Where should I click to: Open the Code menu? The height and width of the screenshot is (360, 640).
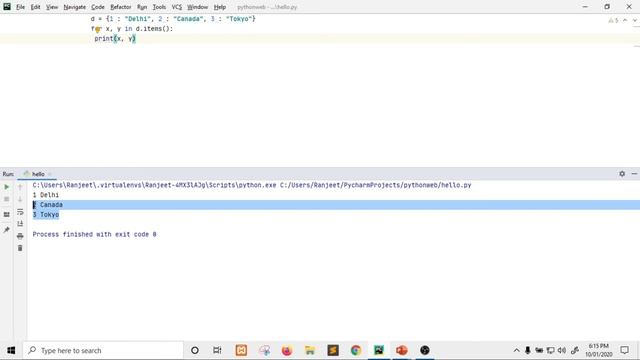click(x=98, y=7)
